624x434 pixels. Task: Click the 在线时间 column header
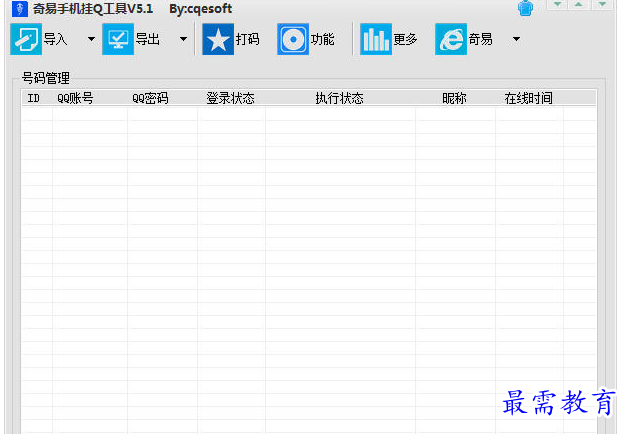pyautogui.click(x=529, y=98)
